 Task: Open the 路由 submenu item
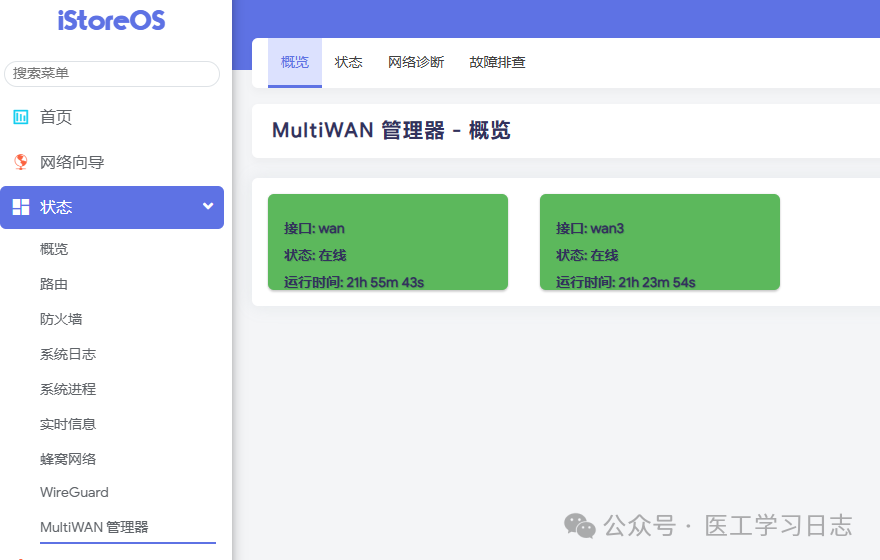pos(54,284)
